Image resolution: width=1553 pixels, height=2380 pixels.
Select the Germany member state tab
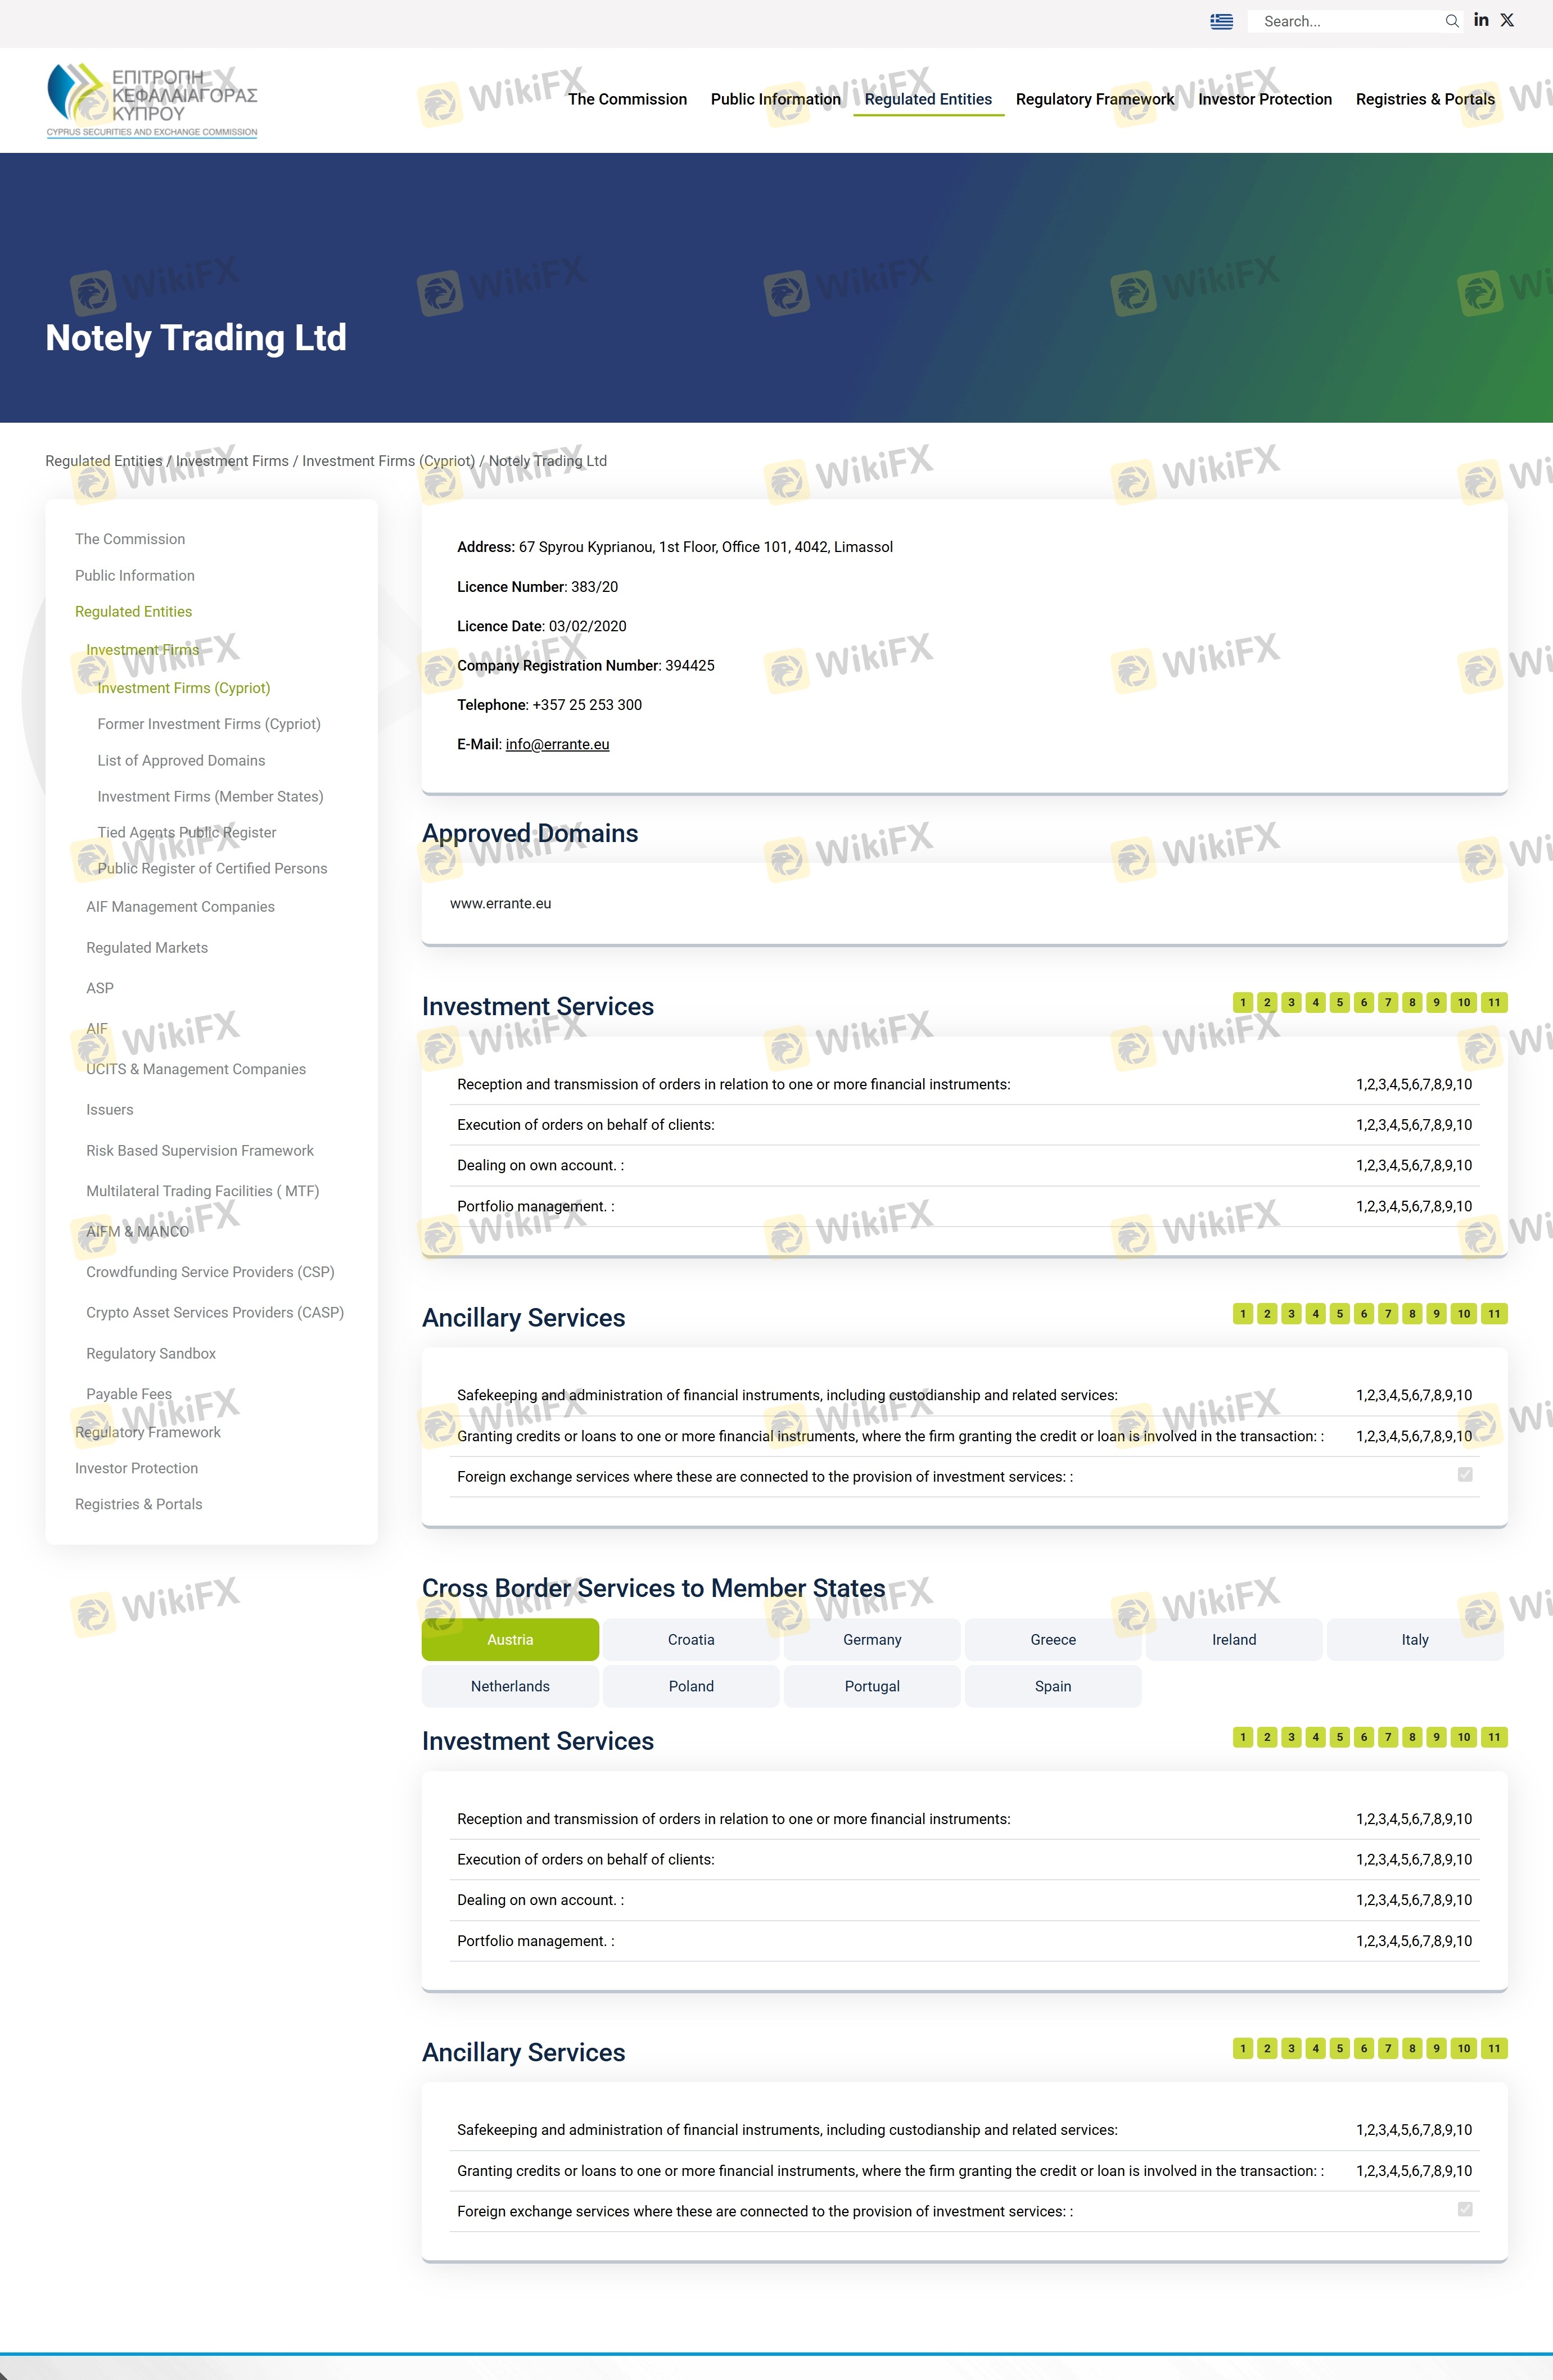coord(872,1639)
